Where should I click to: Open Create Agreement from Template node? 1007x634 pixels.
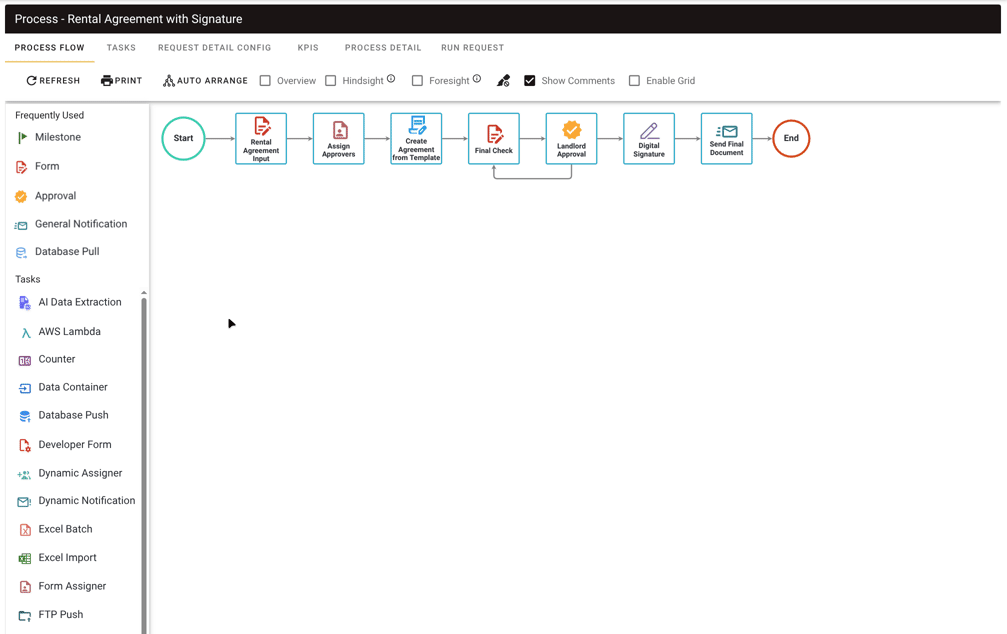416,139
